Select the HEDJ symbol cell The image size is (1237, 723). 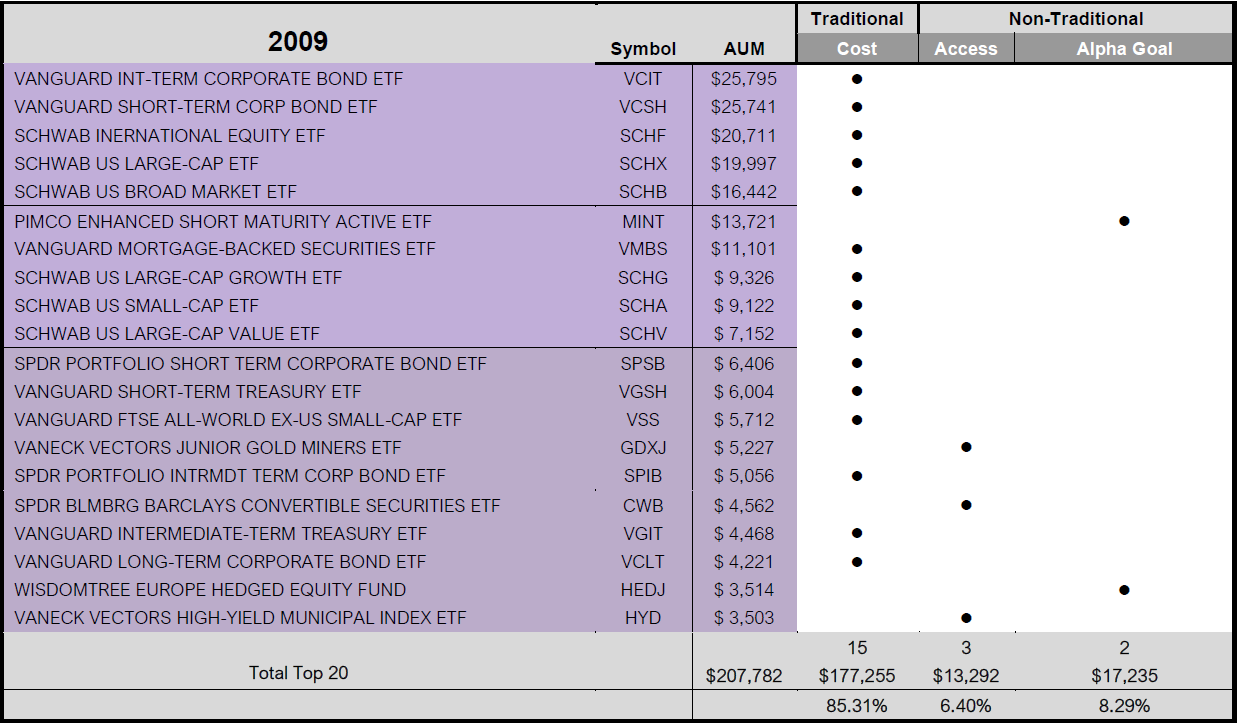tap(642, 589)
